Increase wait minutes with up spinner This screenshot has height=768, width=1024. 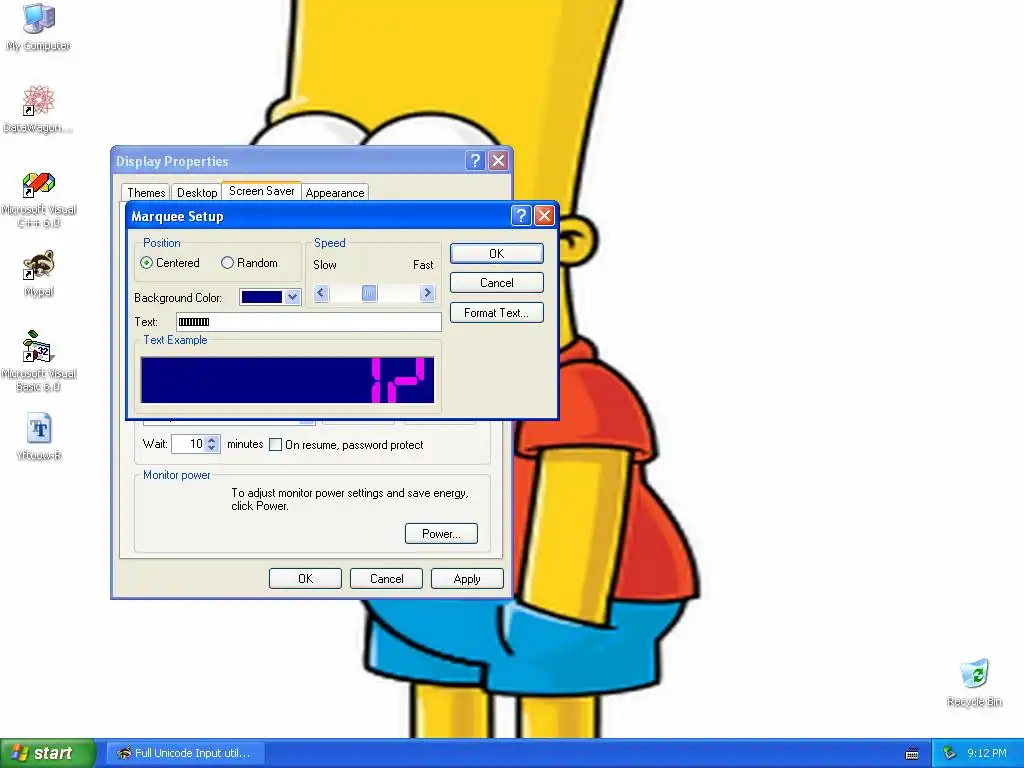point(212,440)
